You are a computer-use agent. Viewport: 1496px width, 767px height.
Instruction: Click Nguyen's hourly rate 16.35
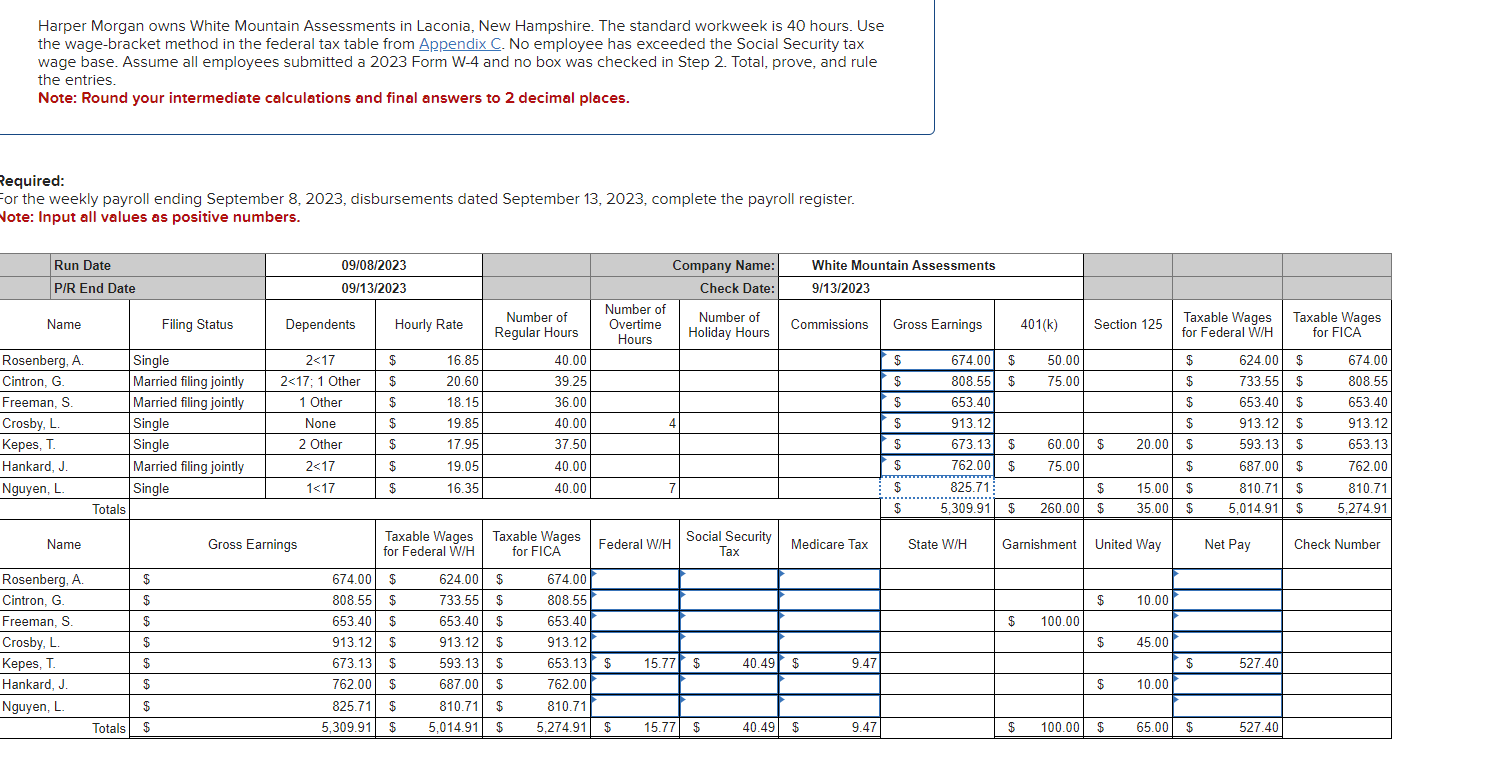[428, 488]
